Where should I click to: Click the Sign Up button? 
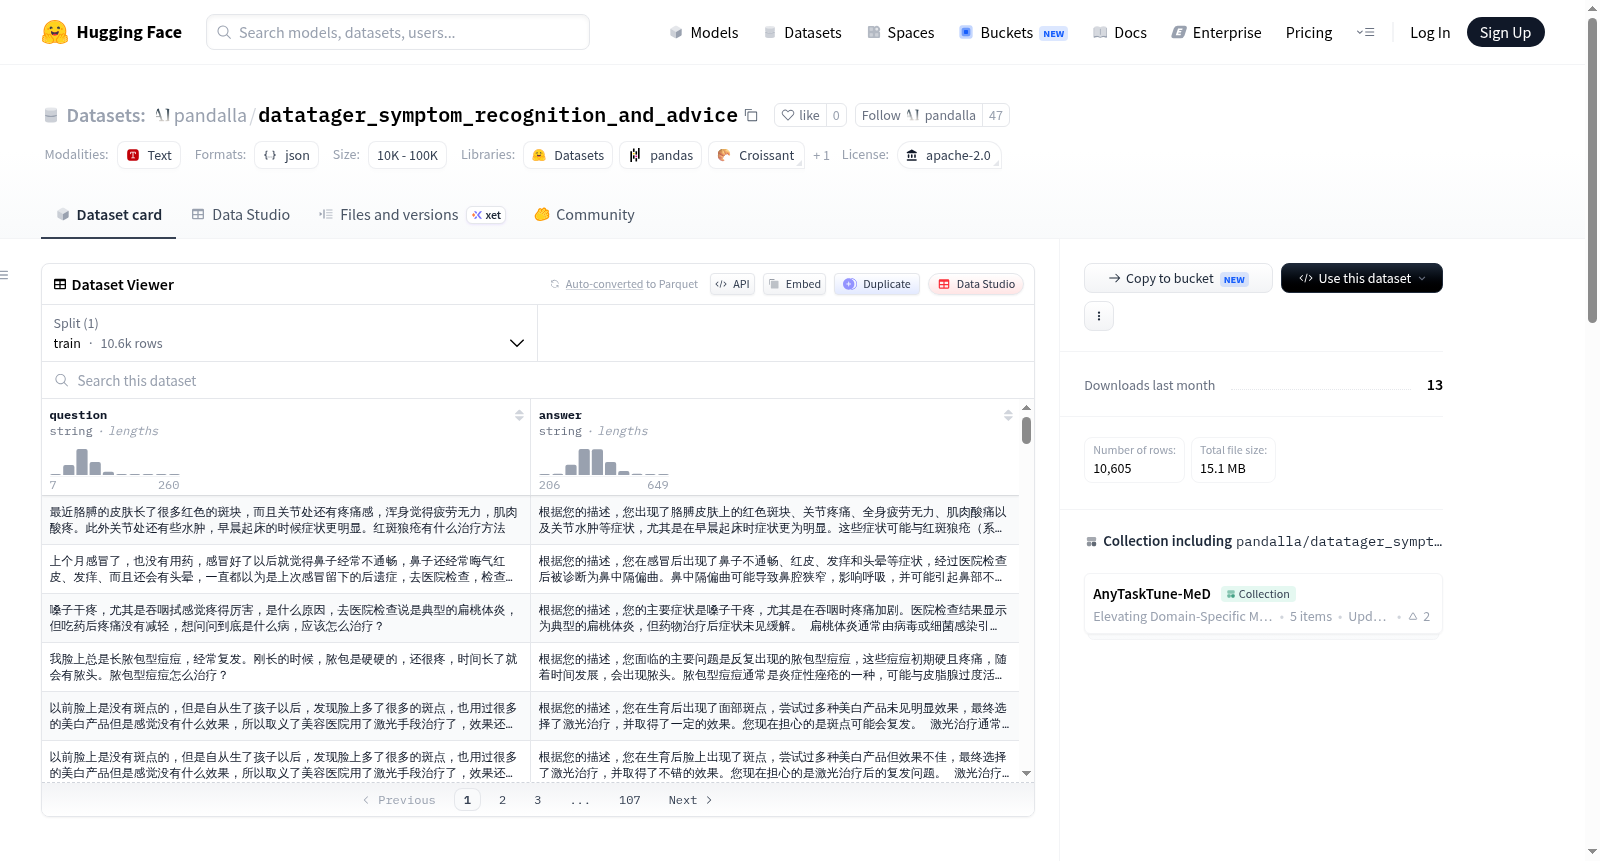pos(1505,32)
